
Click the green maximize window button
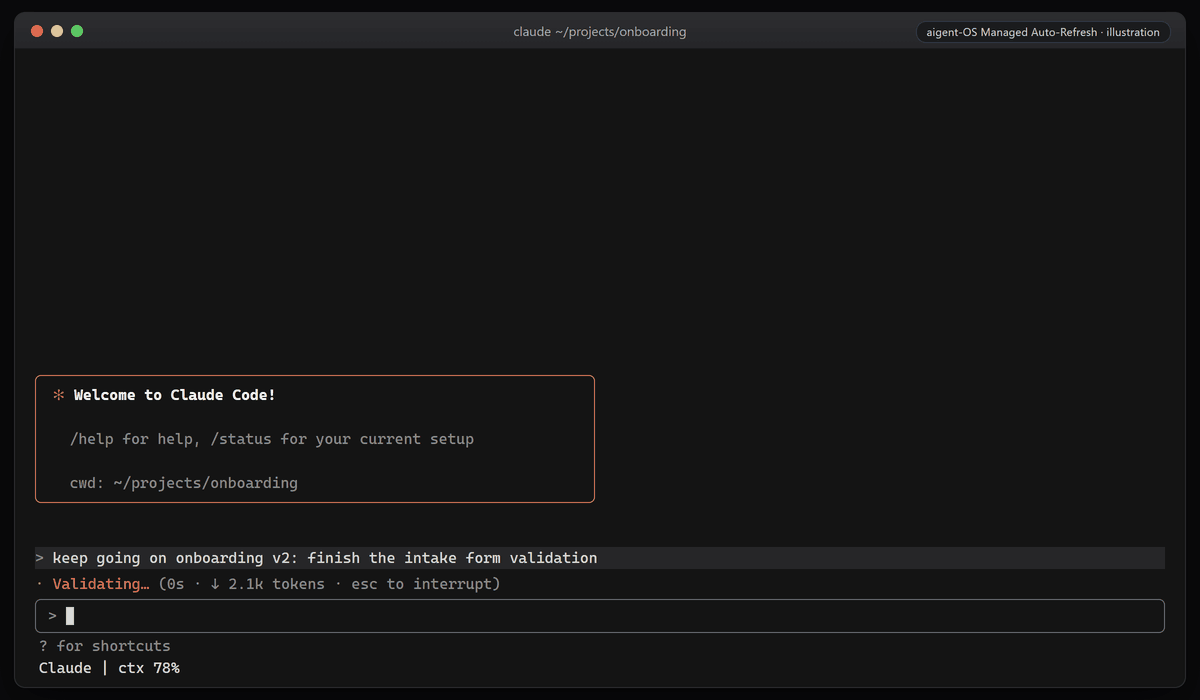(x=77, y=31)
